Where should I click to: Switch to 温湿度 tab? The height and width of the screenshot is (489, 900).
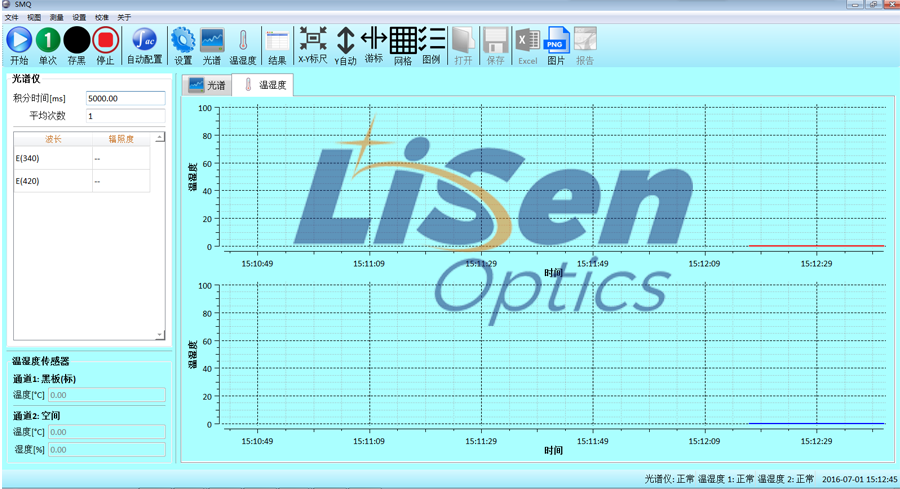click(x=263, y=85)
